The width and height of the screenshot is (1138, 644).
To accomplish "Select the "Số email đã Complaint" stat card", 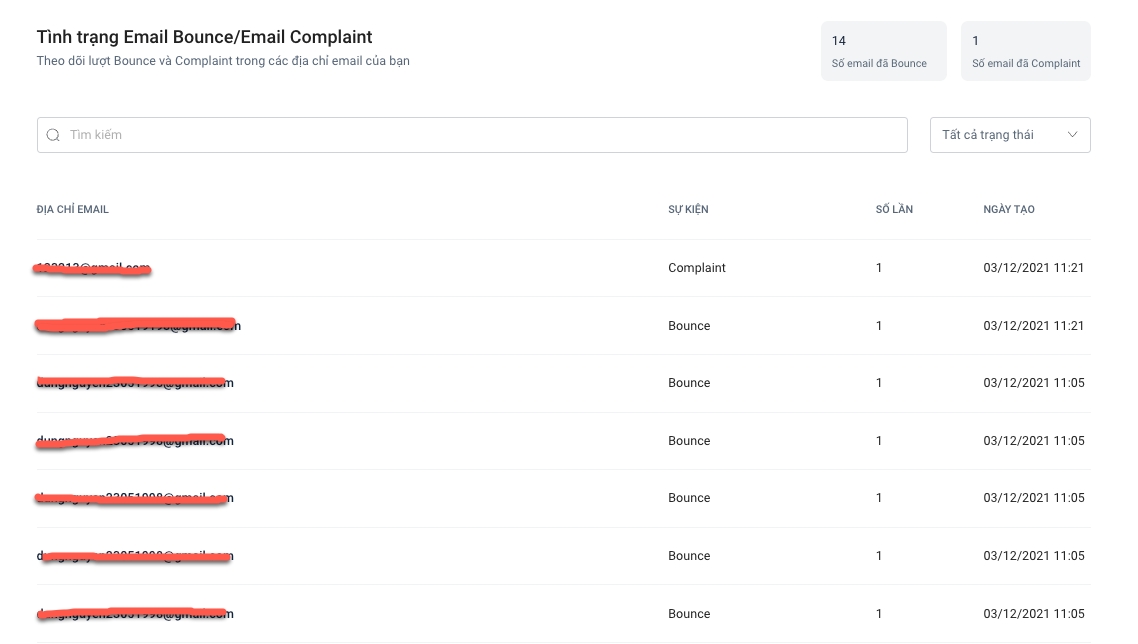I will click(x=1025, y=51).
